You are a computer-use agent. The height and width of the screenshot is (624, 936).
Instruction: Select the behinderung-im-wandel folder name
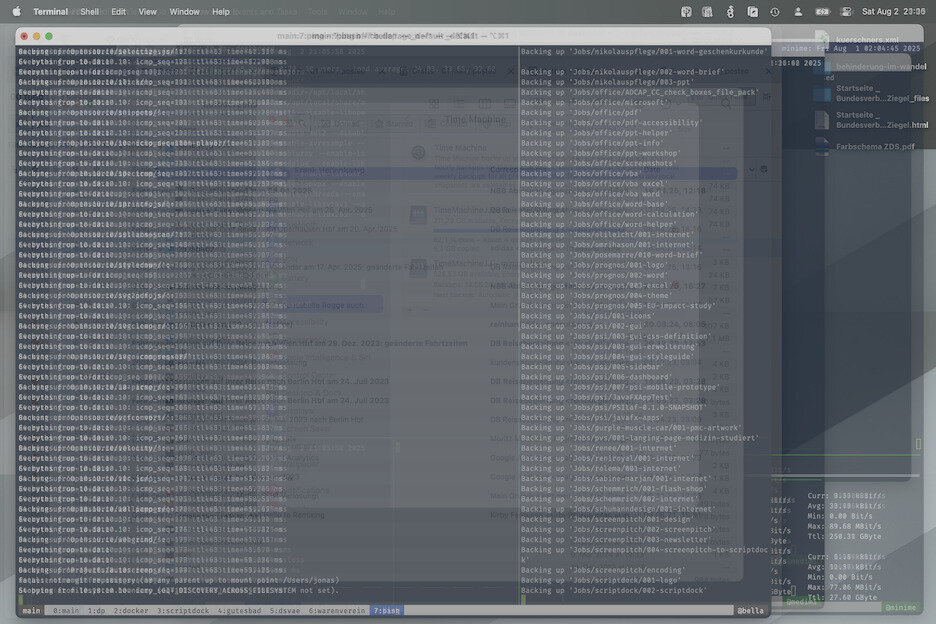(x=881, y=66)
